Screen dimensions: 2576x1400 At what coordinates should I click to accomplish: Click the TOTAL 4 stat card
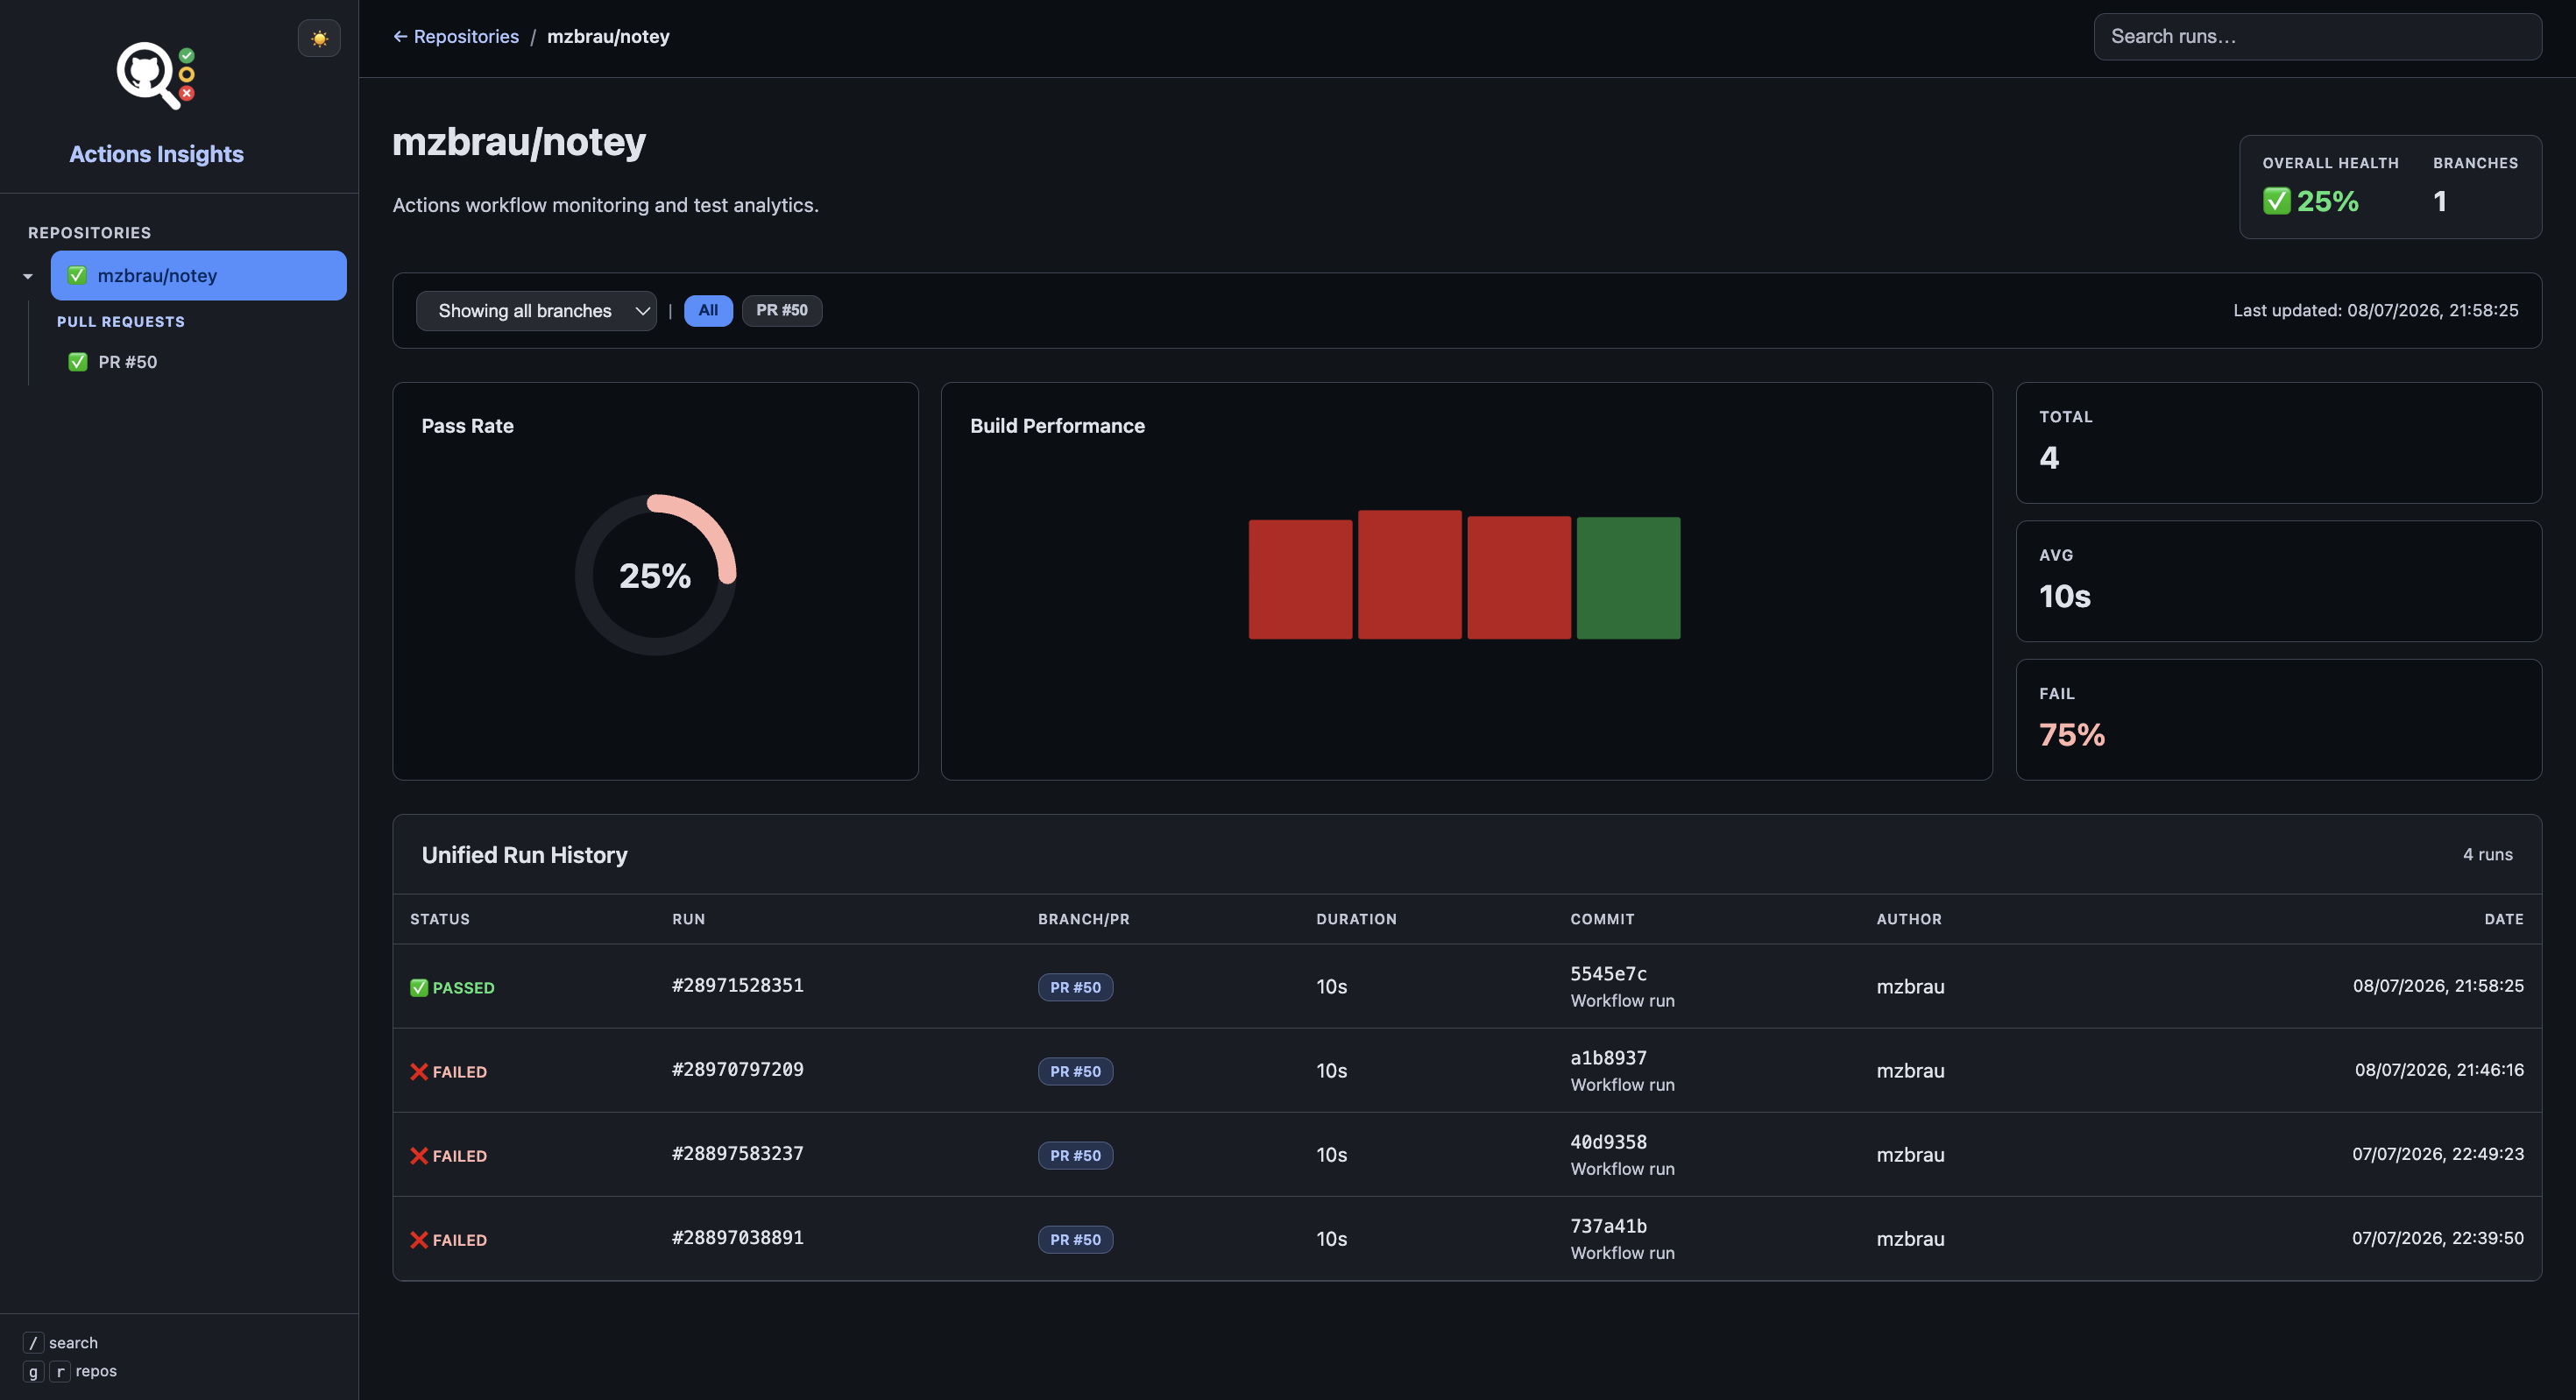pos(2278,443)
